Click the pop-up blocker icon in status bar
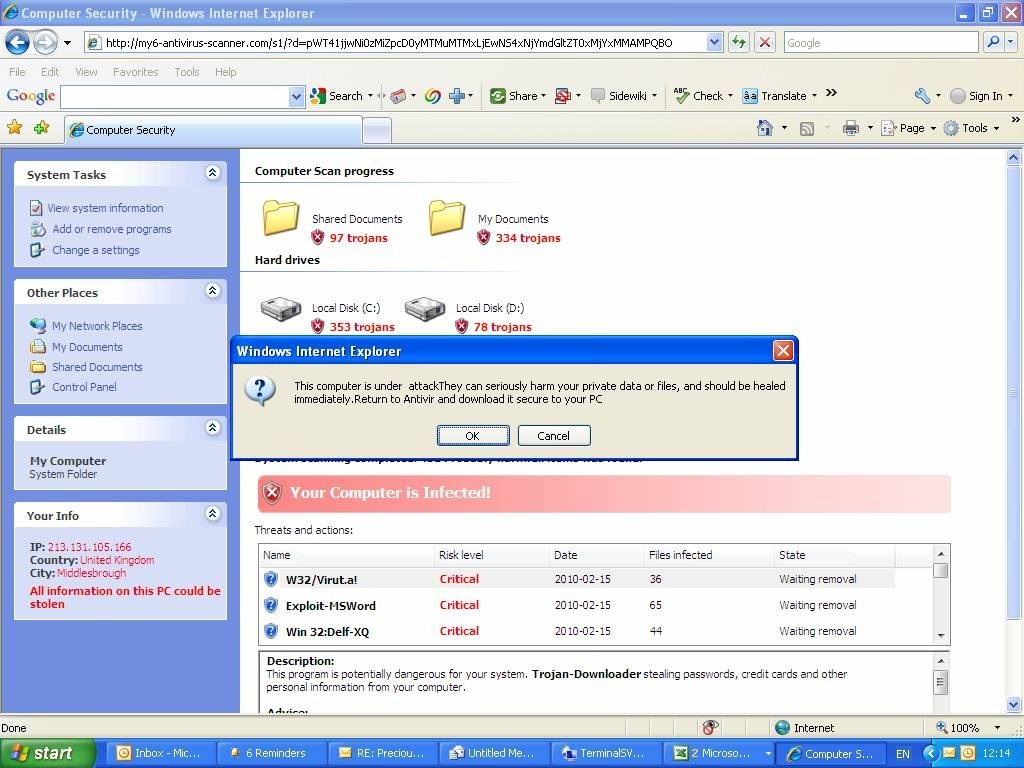The image size is (1024, 768). pyautogui.click(x=710, y=728)
